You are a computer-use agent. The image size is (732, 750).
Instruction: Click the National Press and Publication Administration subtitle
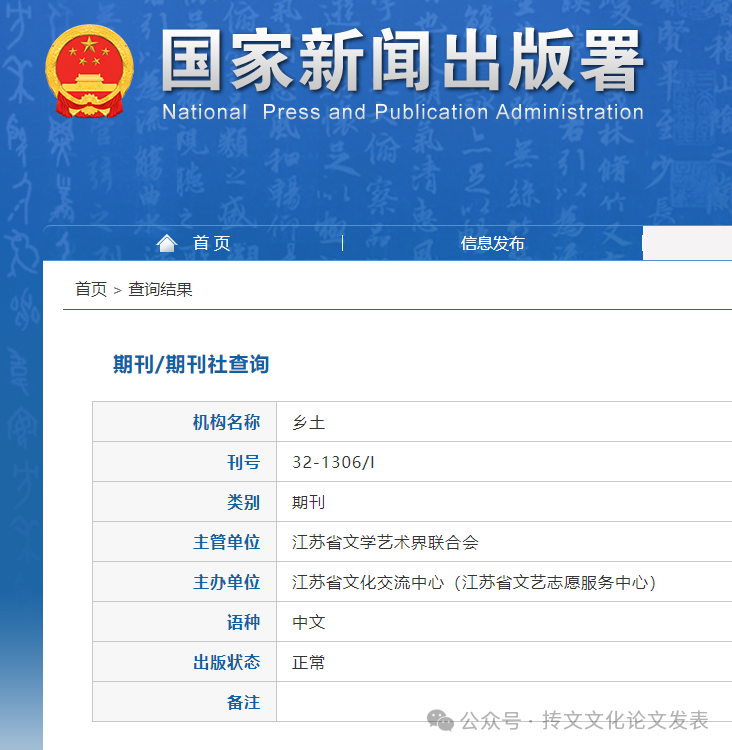[x=403, y=112]
